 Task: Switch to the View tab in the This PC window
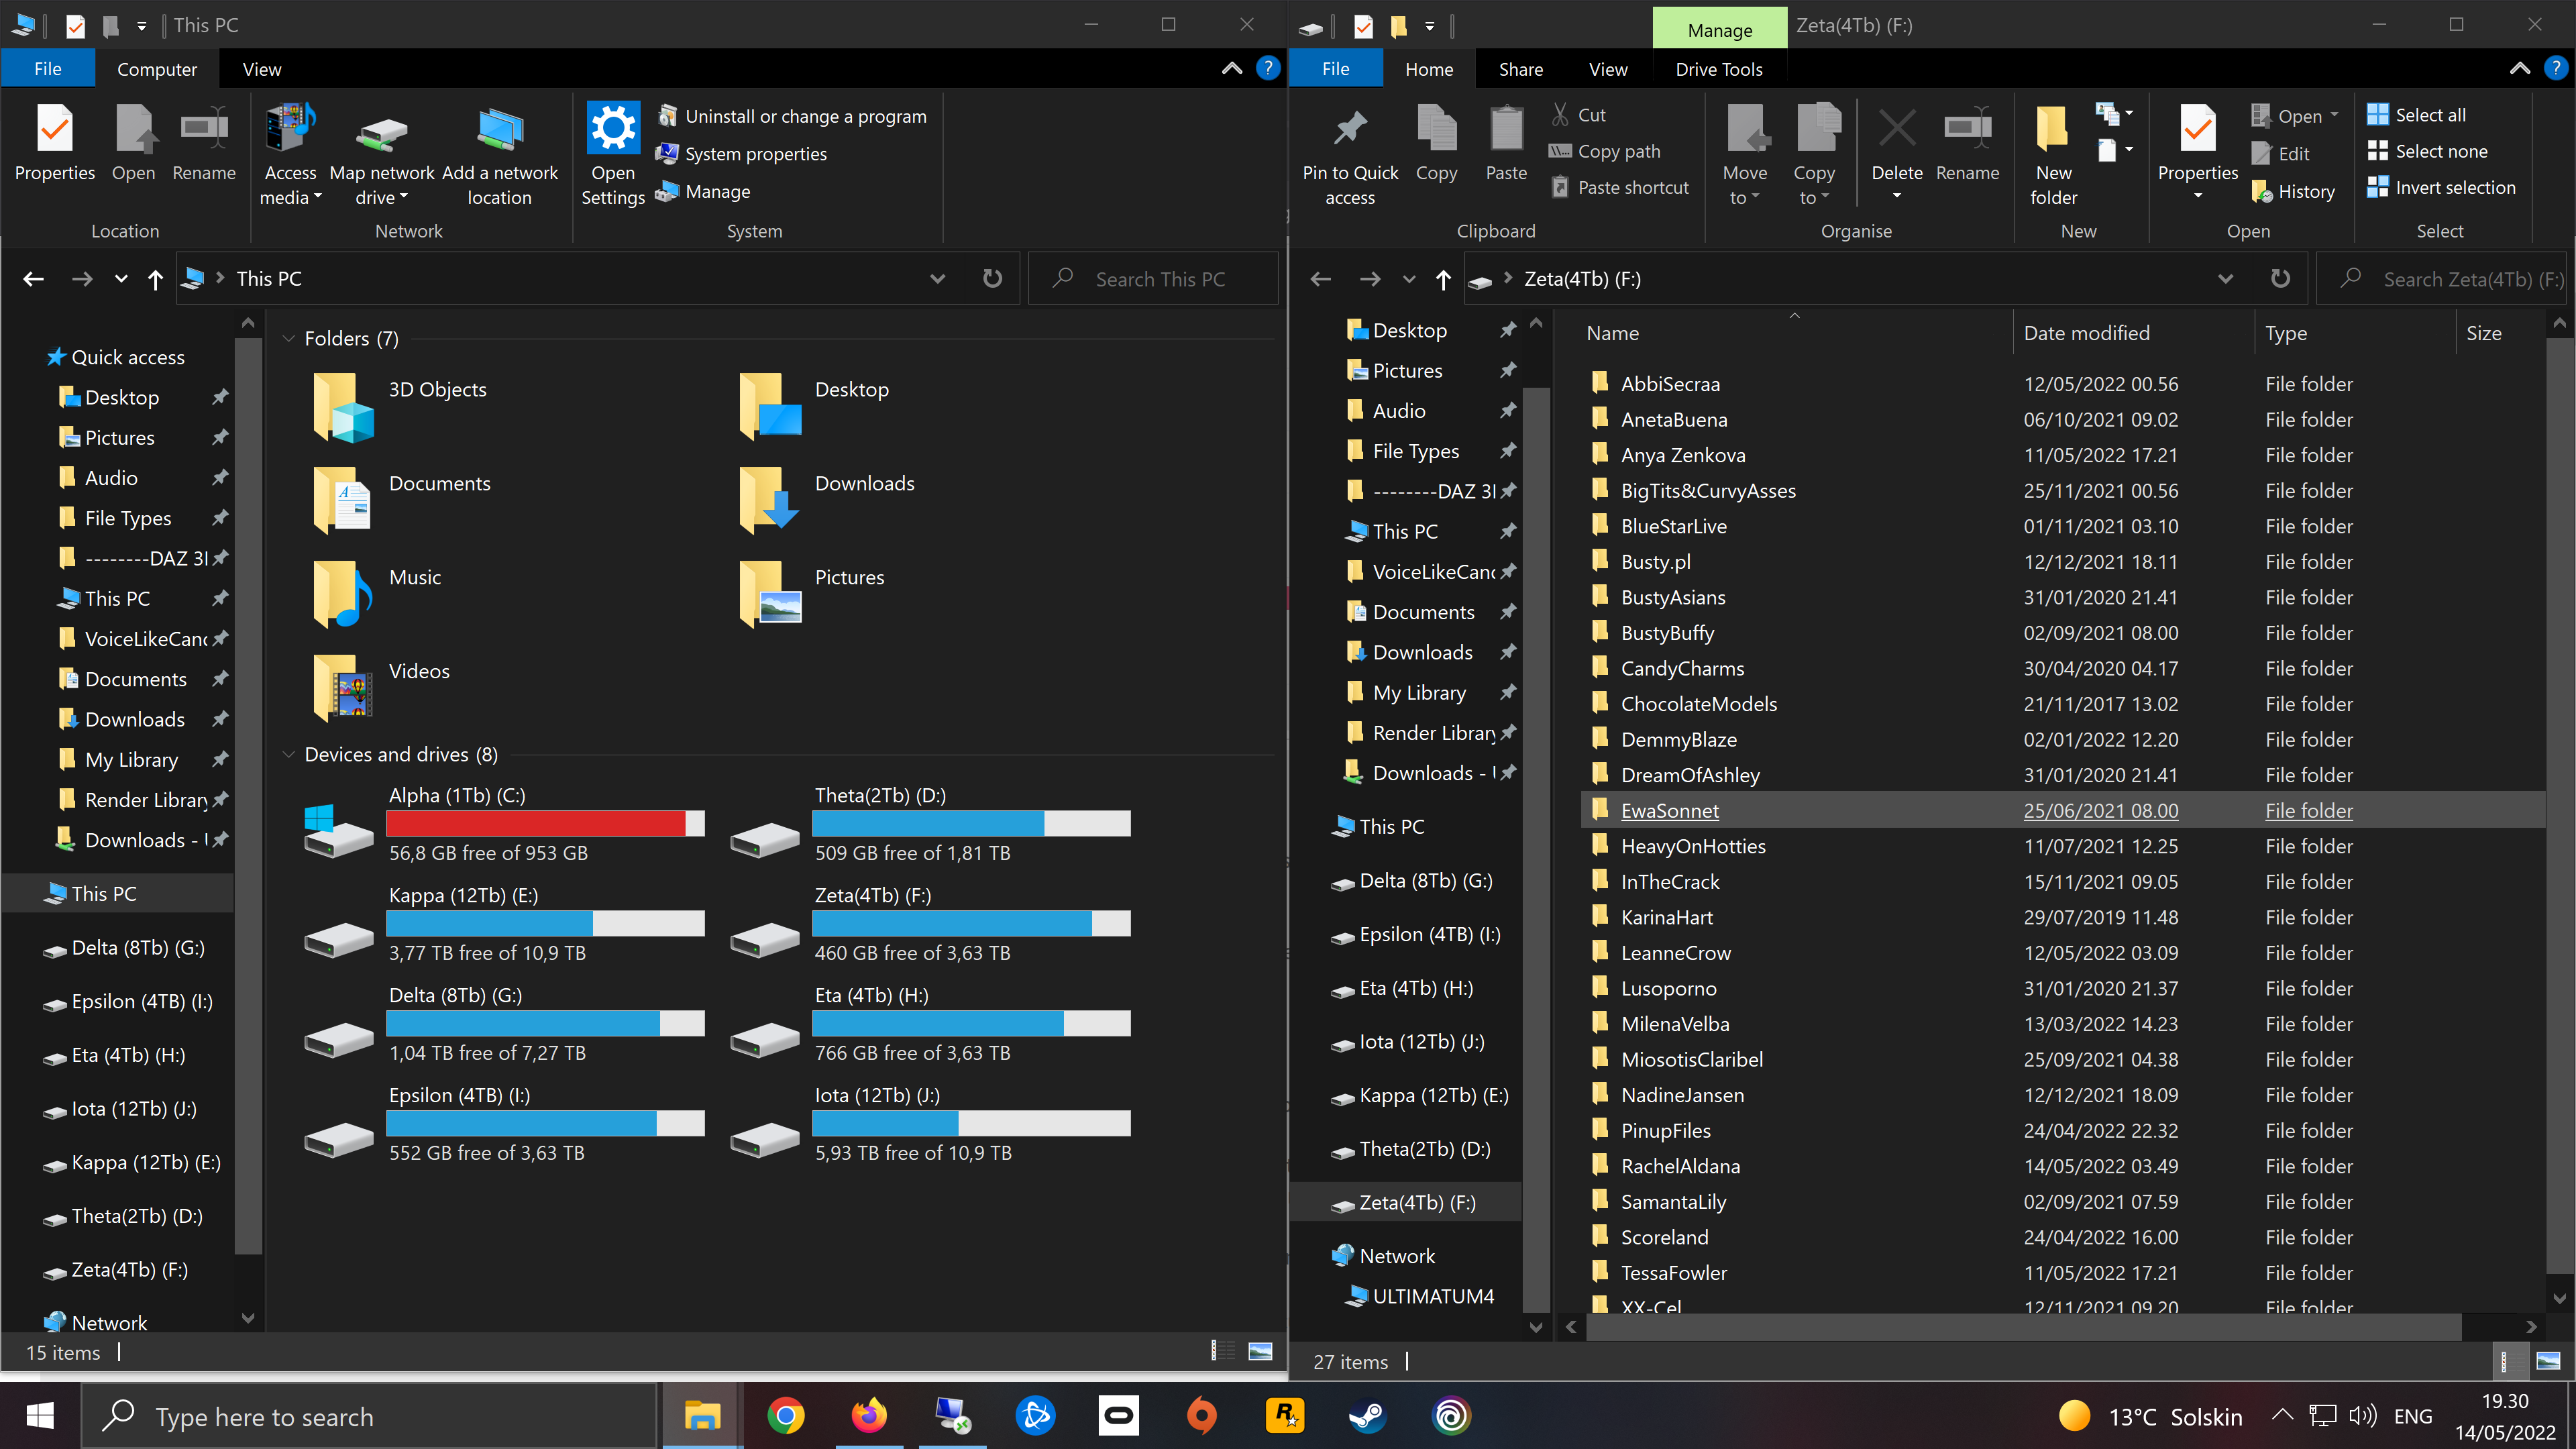262,69
